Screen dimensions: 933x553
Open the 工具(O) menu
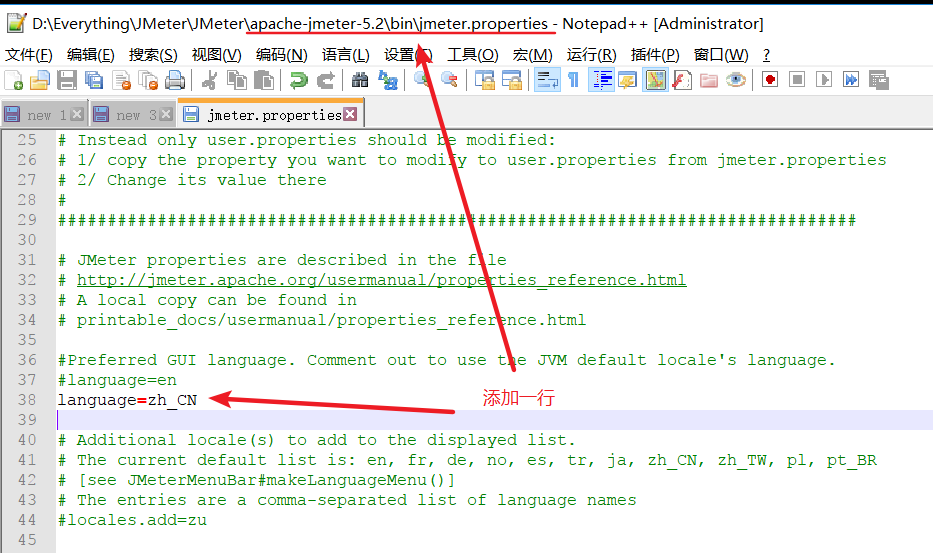click(x=472, y=55)
